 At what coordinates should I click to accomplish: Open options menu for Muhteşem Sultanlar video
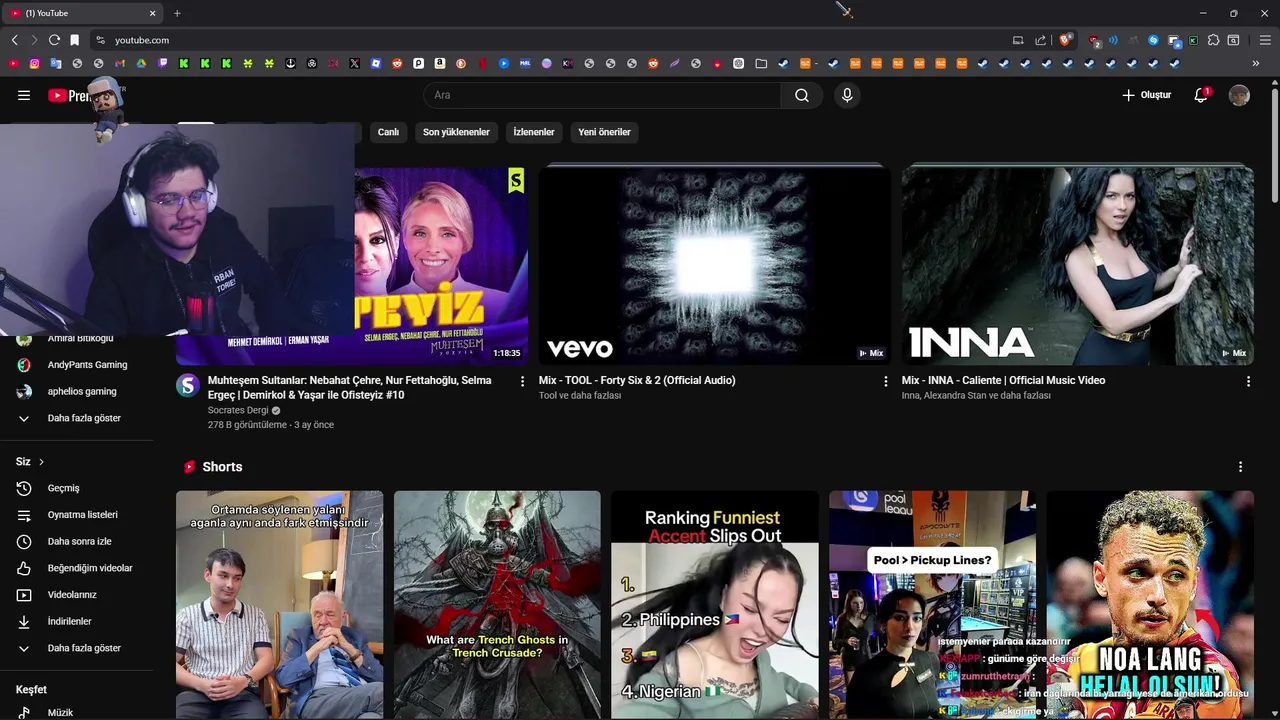pyautogui.click(x=522, y=381)
